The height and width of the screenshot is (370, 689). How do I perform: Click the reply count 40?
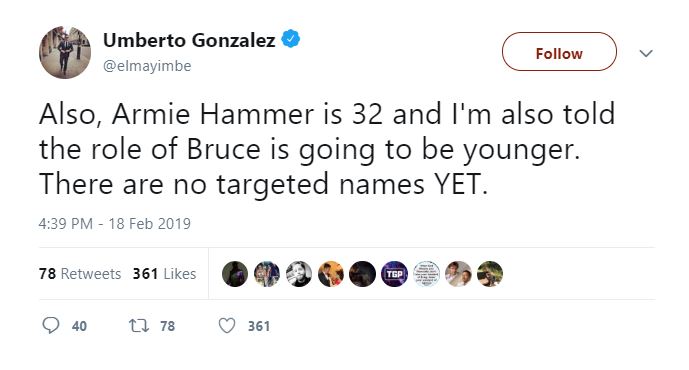(79, 326)
